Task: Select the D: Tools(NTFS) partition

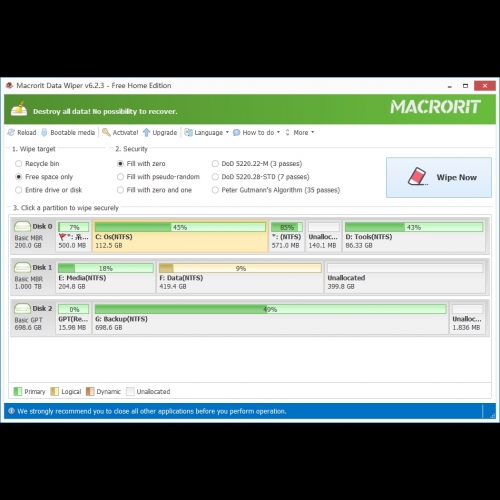Action: 414,236
